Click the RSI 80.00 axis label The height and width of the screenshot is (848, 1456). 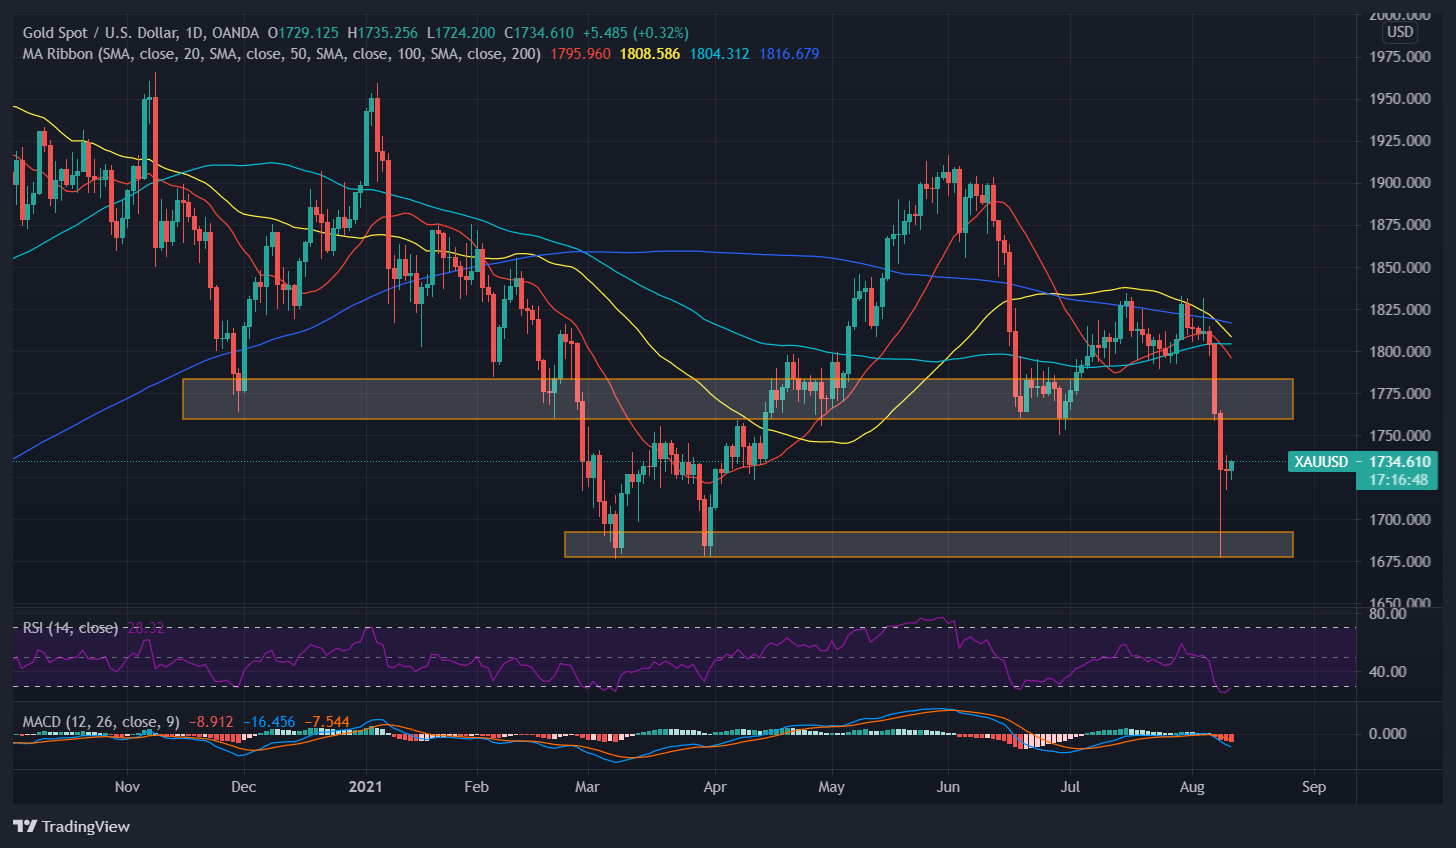[1387, 614]
